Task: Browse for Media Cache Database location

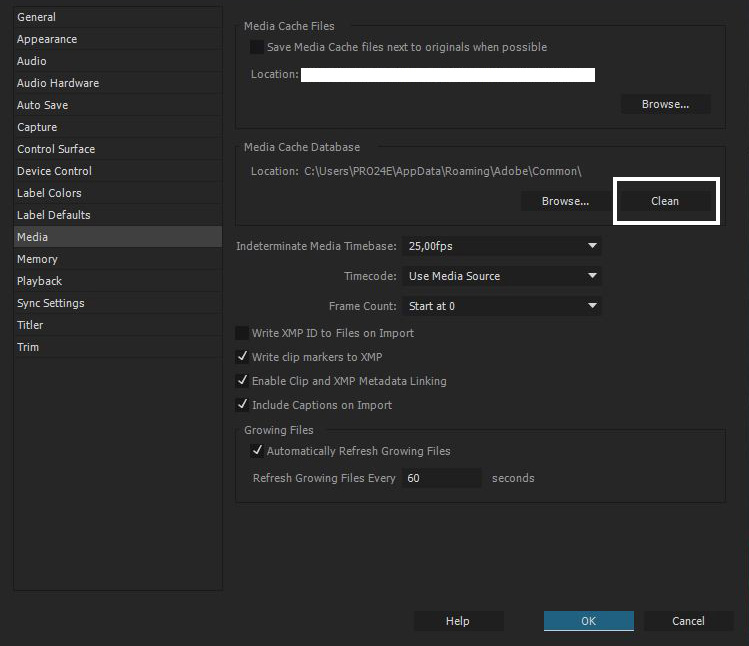Action: click(565, 201)
